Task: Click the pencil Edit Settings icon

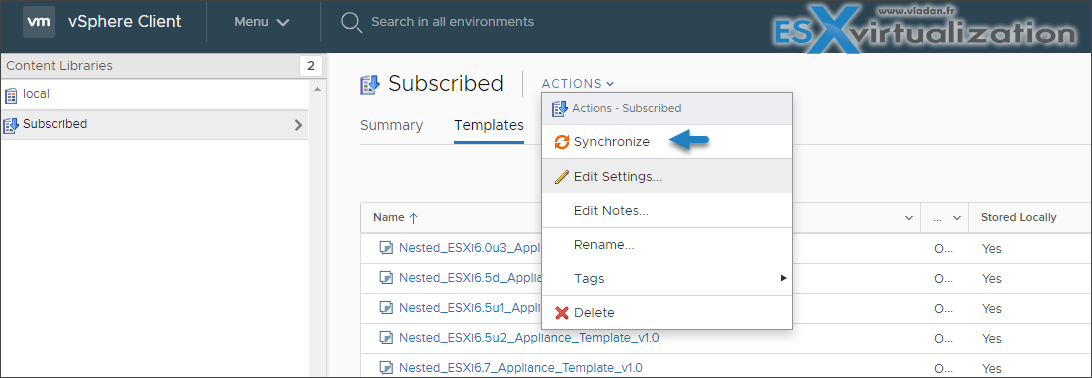Action: click(561, 177)
